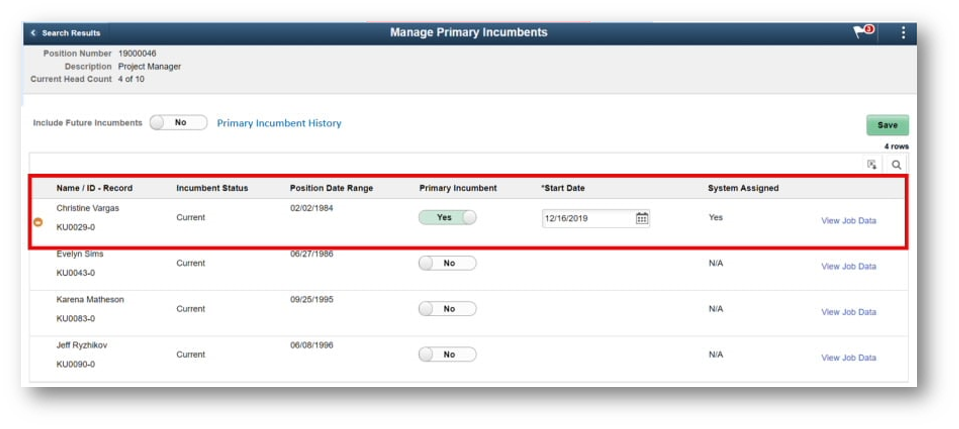Click position date 02/02/1984
959x429 pixels.
[311, 208]
